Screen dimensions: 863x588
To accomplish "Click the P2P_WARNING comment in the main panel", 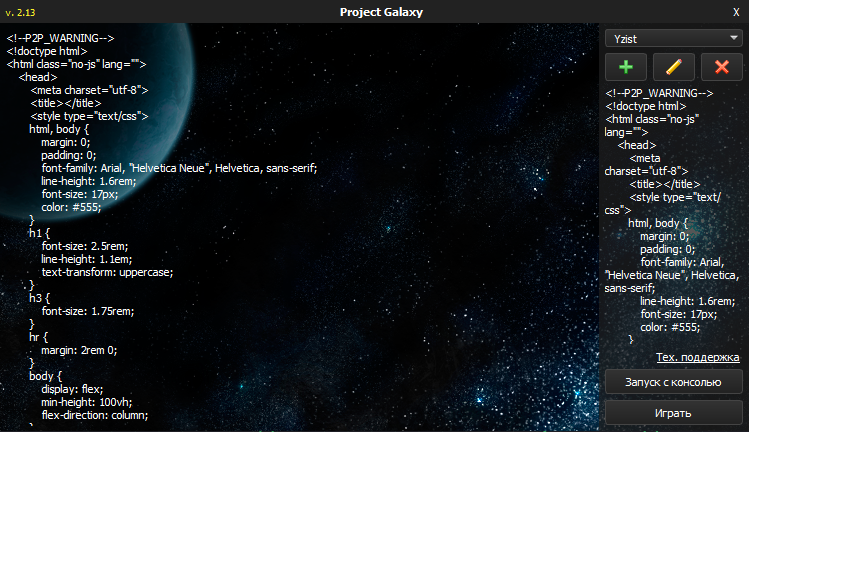I will [60, 38].
